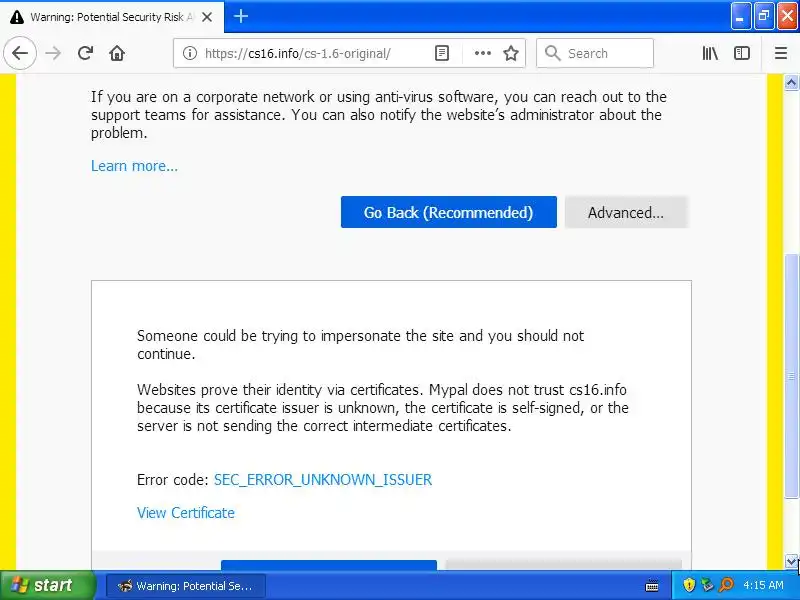Click the tray icon beside the shield
Viewport: 800px width, 600px height.
coord(707,585)
